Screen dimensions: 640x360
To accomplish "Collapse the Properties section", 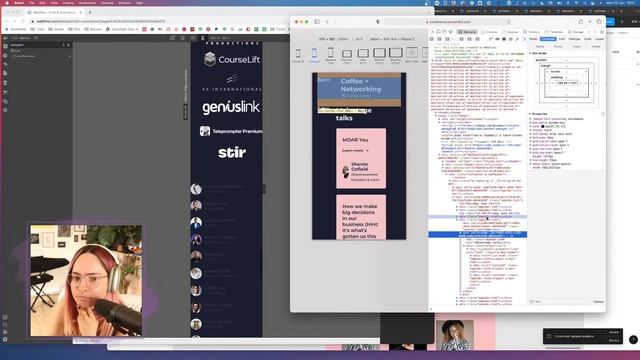I will tap(530, 114).
